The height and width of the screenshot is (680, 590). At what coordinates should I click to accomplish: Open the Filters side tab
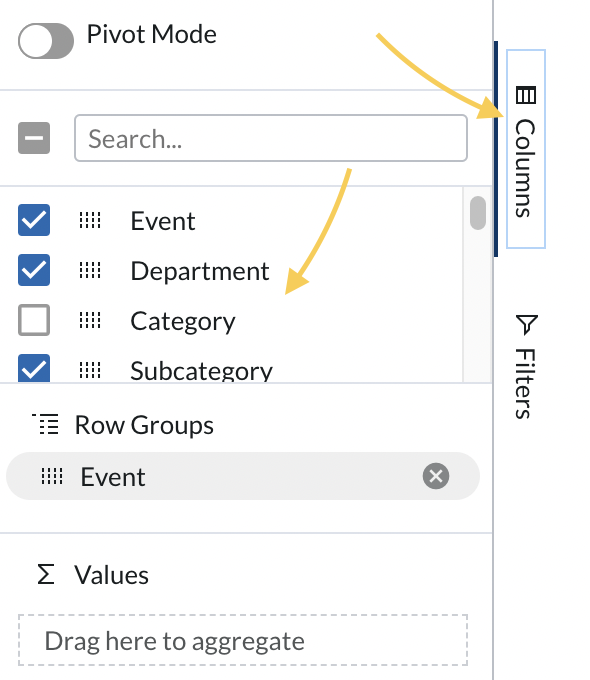point(525,366)
